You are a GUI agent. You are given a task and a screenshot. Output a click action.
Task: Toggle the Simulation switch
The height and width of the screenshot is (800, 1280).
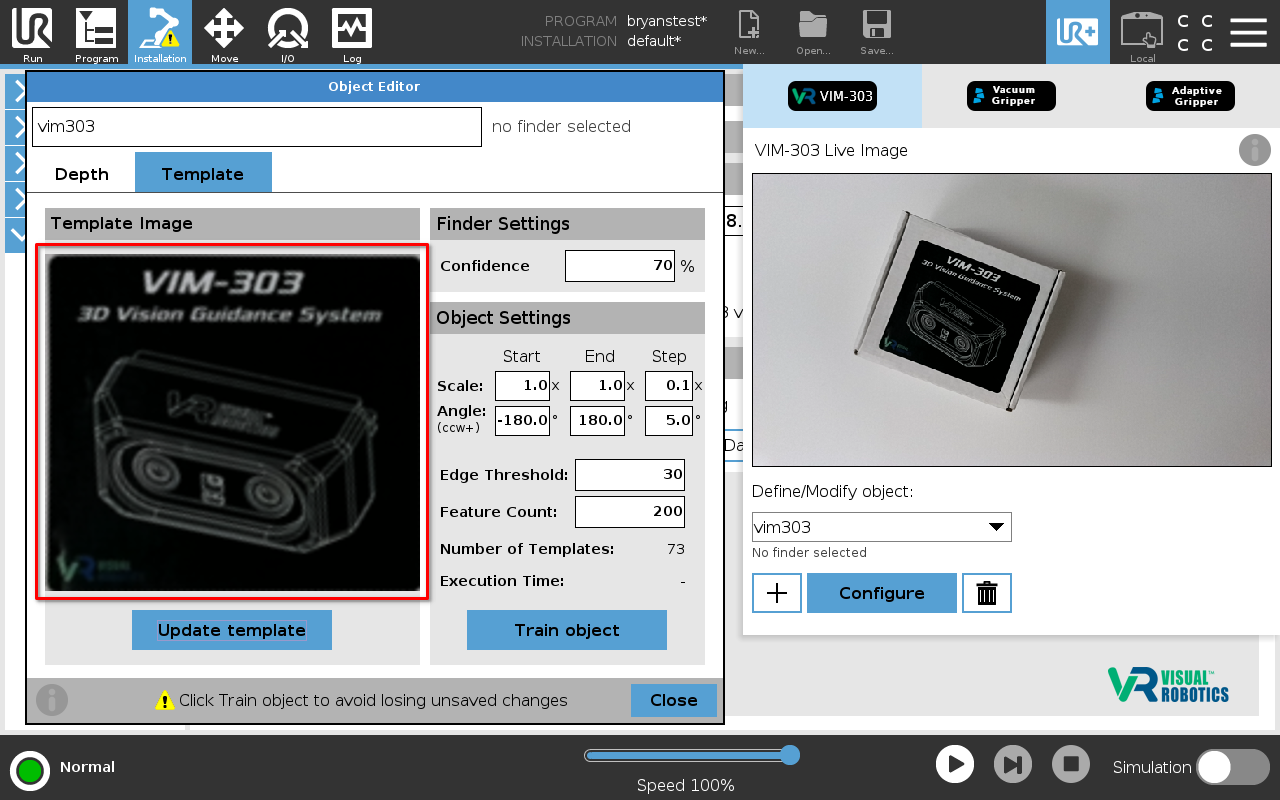click(x=1233, y=767)
